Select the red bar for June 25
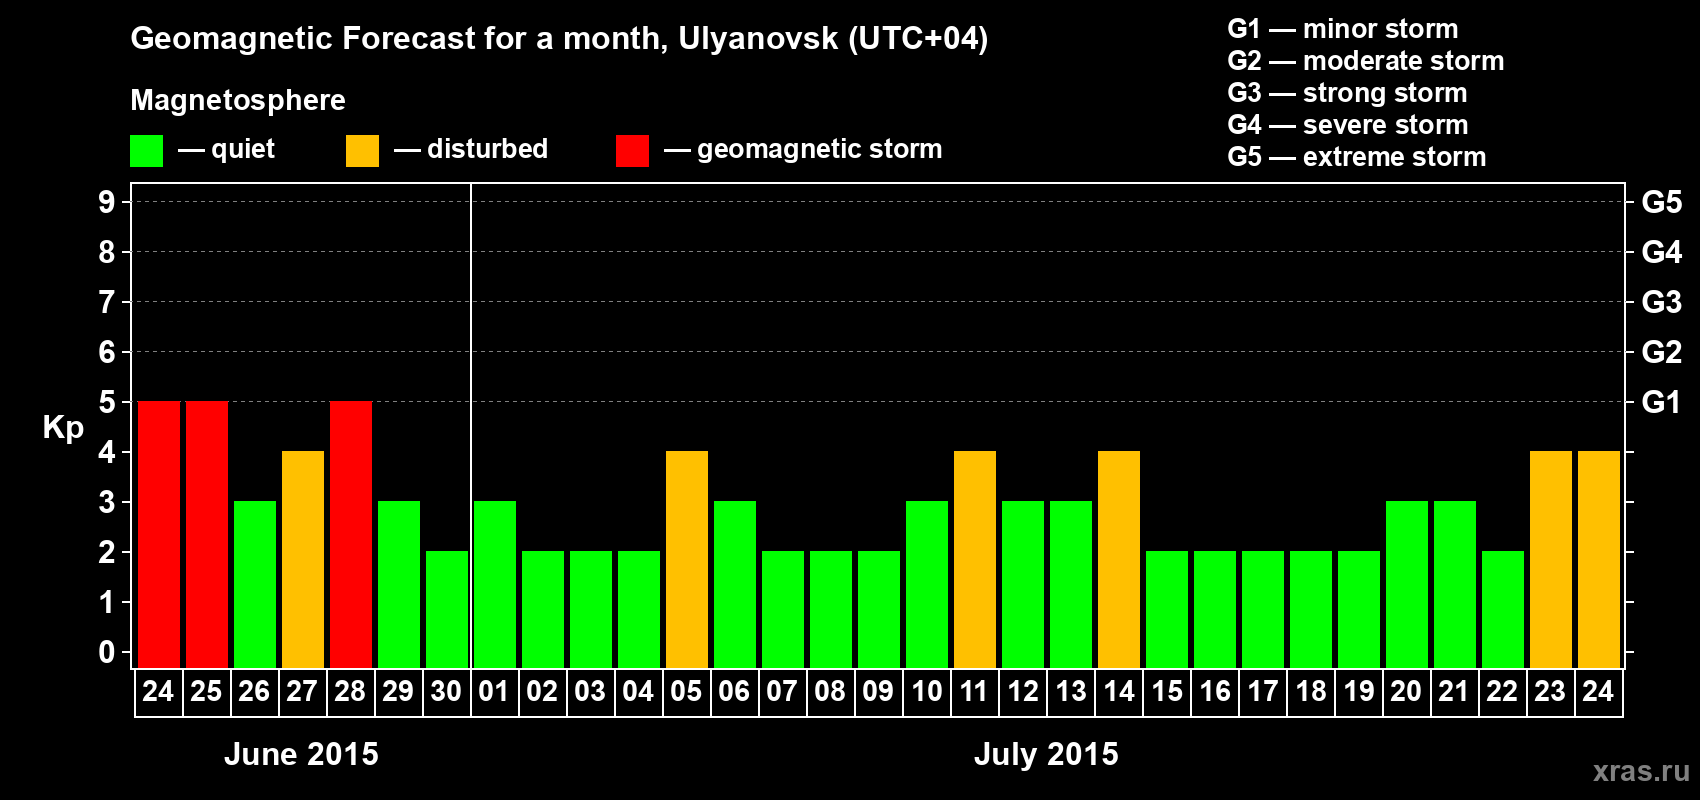Viewport: 1700px width, 800px height. tap(207, 534)
